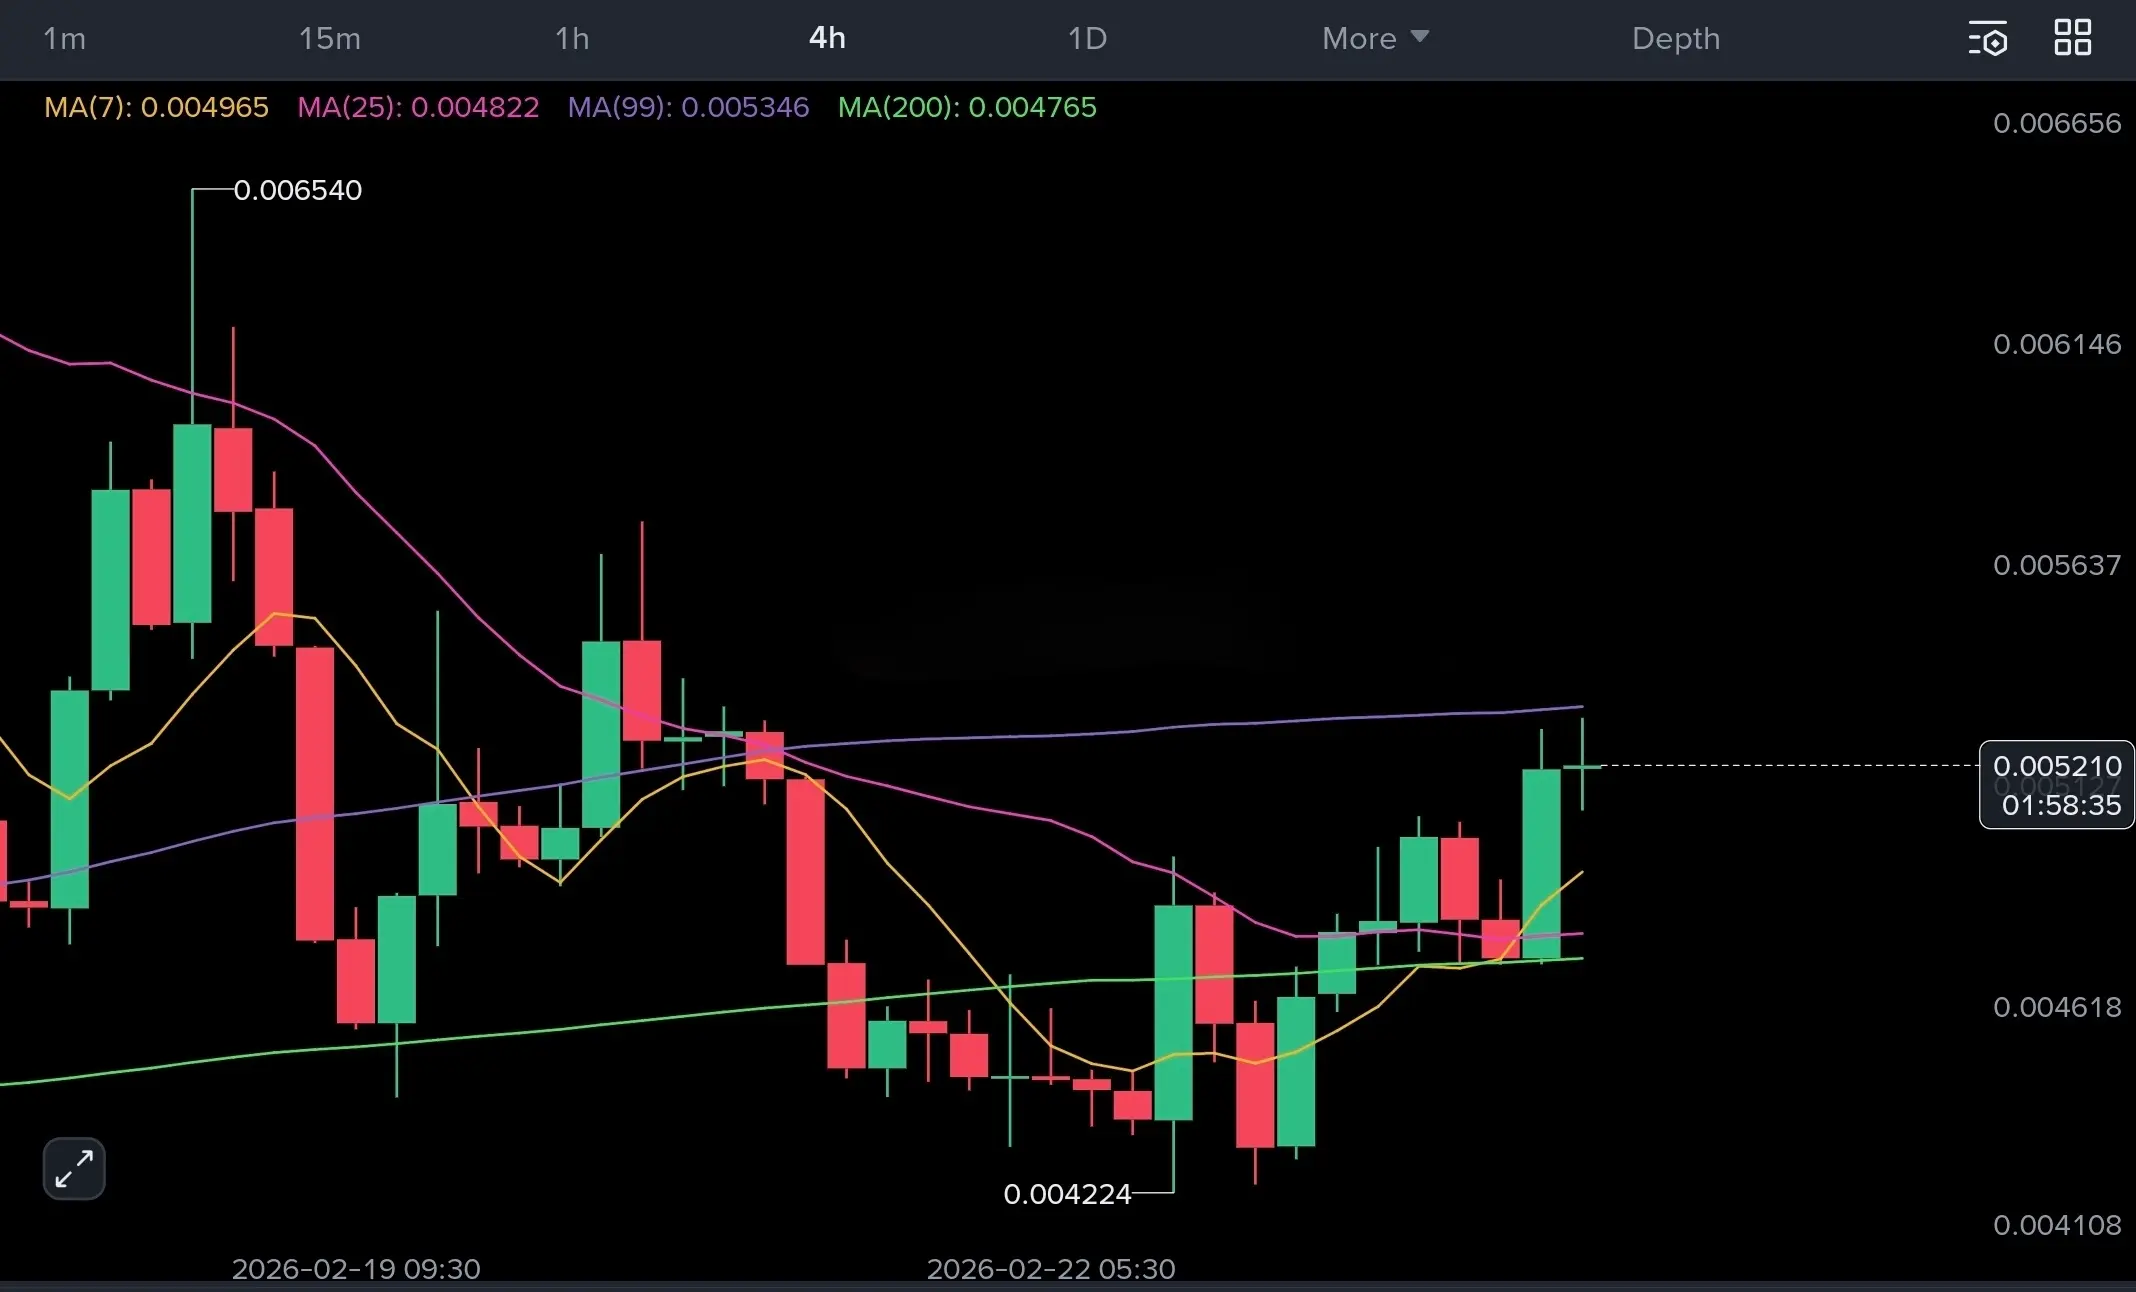Click the MA(25) indicator label
Screen dimensions: 2136x1292
[x=418, y=107]
